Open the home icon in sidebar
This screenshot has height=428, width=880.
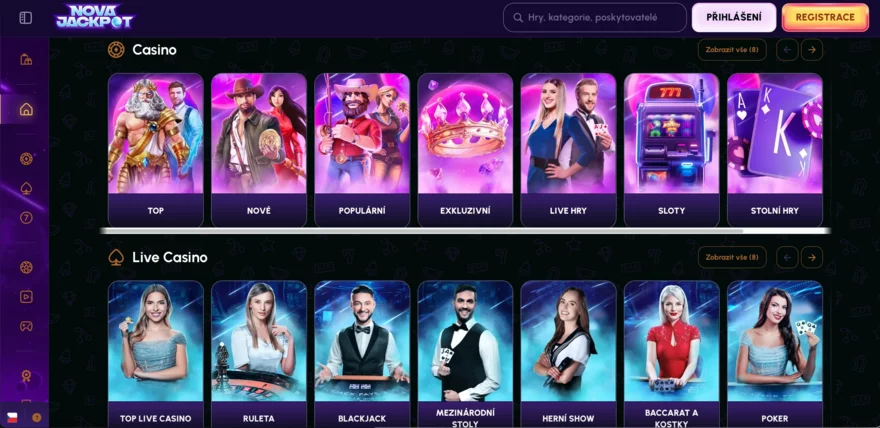(x=26, y=109)
